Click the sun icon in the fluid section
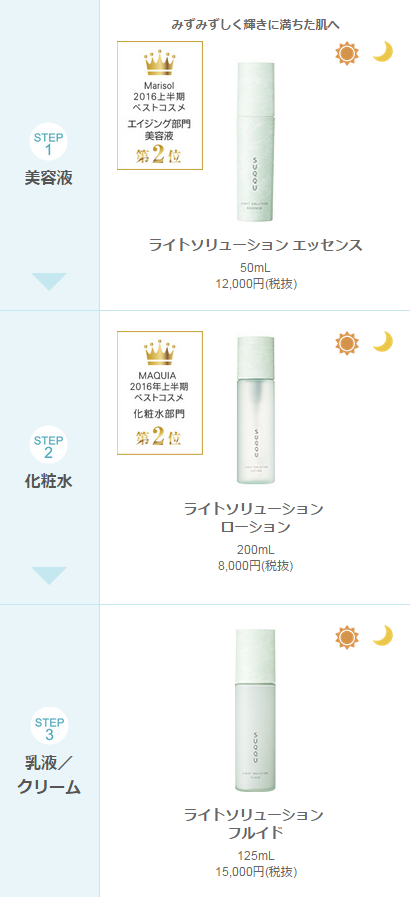The width and height of the screenshot is (410, 897). (347, 637)
